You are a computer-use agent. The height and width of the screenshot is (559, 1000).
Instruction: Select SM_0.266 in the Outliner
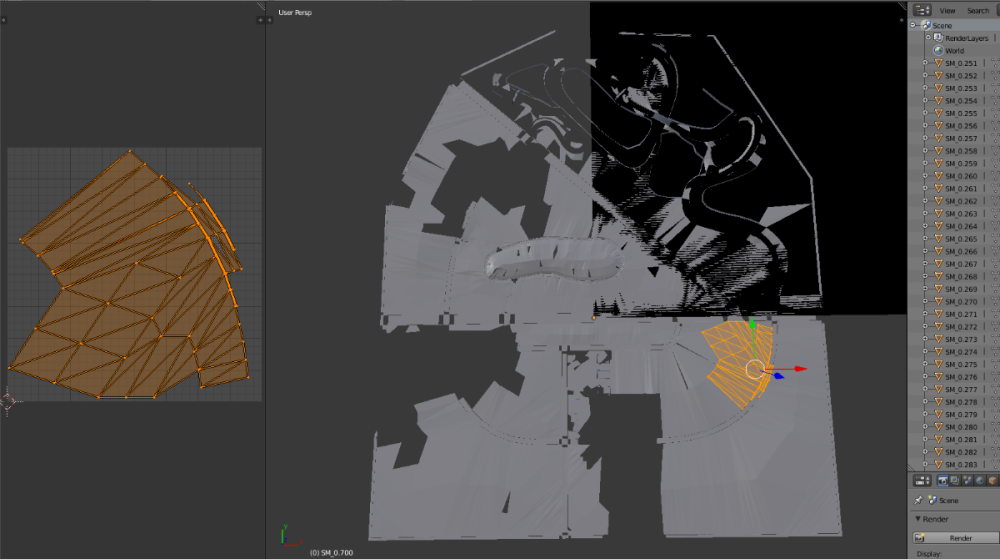coord(961,252)
